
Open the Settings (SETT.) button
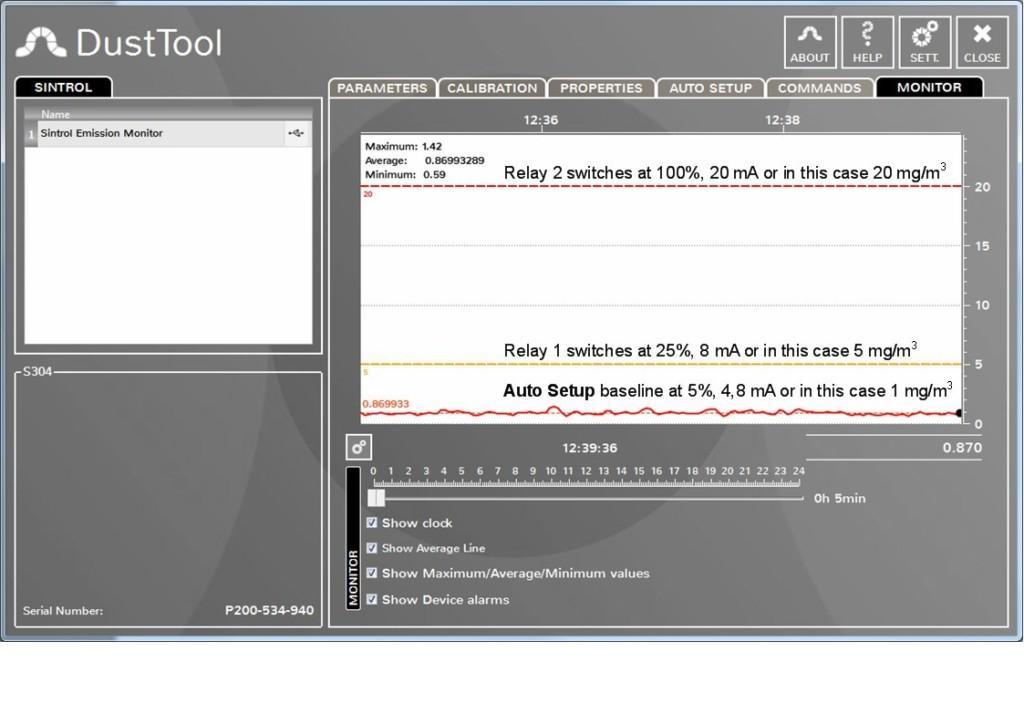point(925,42)
